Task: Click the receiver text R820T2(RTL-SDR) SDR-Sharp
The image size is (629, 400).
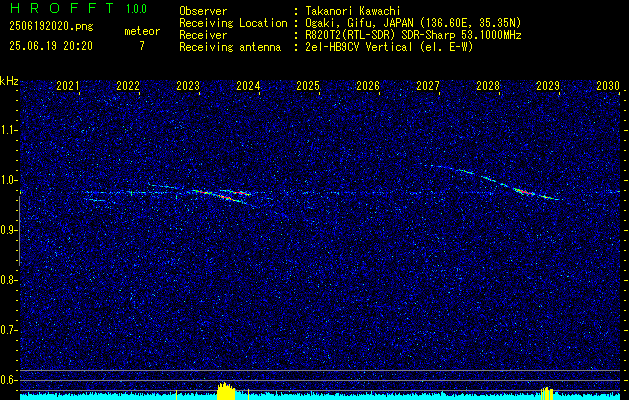Action: (x=379, y=35)
